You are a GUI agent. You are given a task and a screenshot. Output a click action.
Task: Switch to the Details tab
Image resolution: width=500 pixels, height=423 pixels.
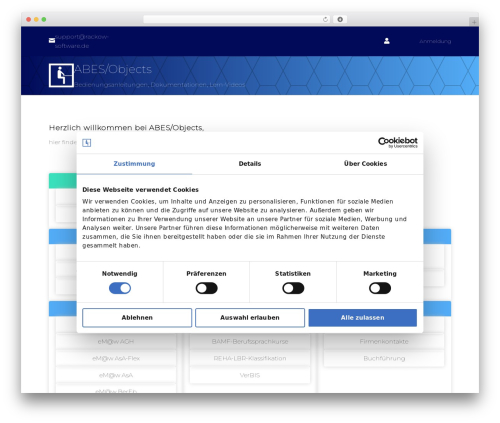click(250, 164)
